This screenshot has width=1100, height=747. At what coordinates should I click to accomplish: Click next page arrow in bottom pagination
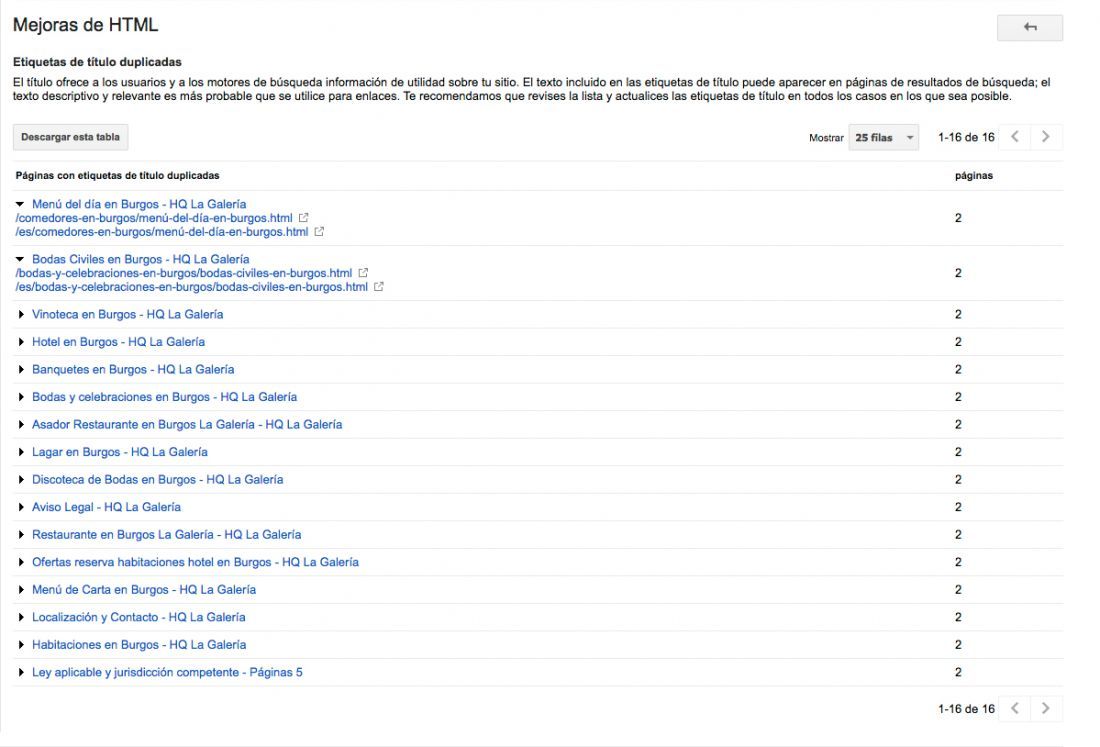click(1046, 708)
